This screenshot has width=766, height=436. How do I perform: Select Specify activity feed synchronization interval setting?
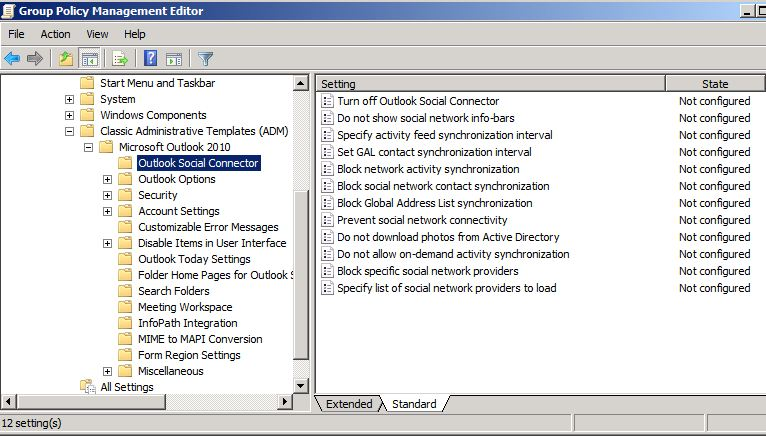[x=445, y=135]
